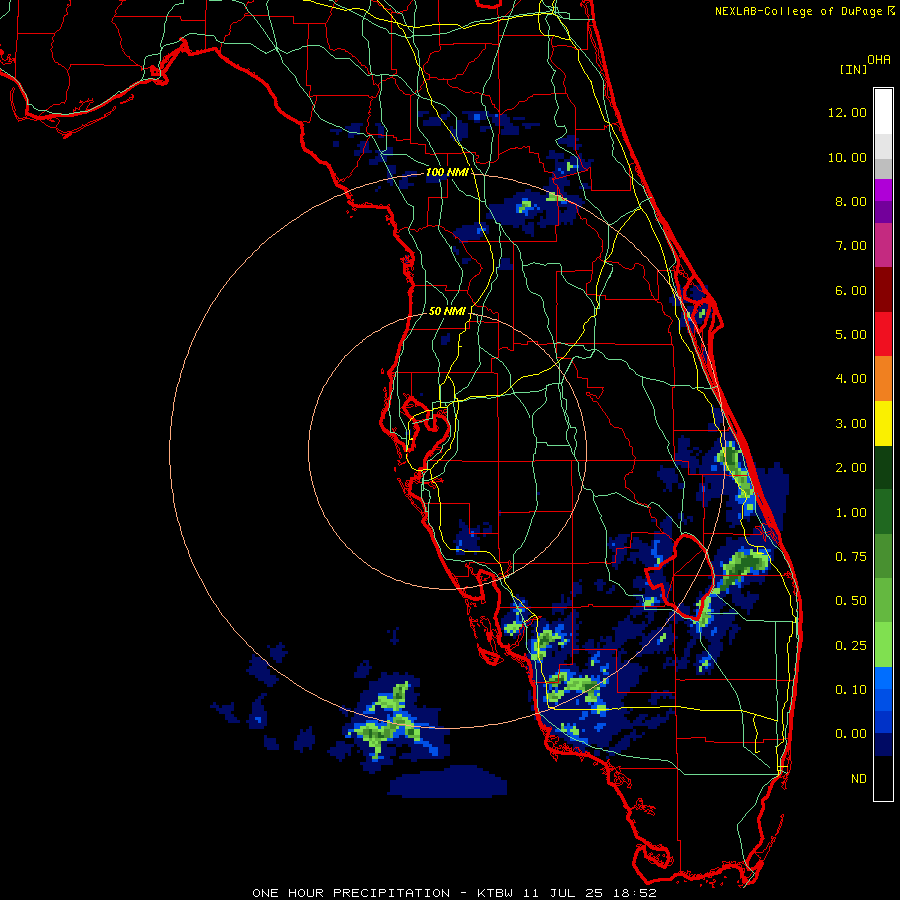Click the 50 NMI range ring label
900x900 pixels.
tap(447, 311)
